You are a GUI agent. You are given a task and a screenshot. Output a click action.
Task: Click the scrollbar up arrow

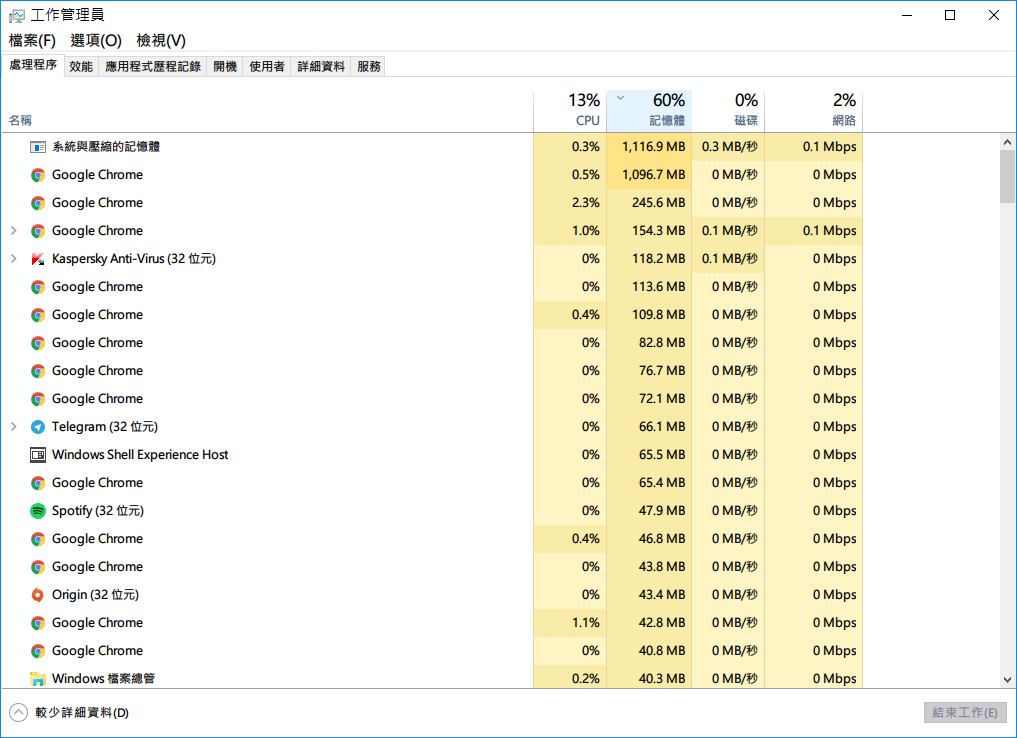pos(1007,141)
